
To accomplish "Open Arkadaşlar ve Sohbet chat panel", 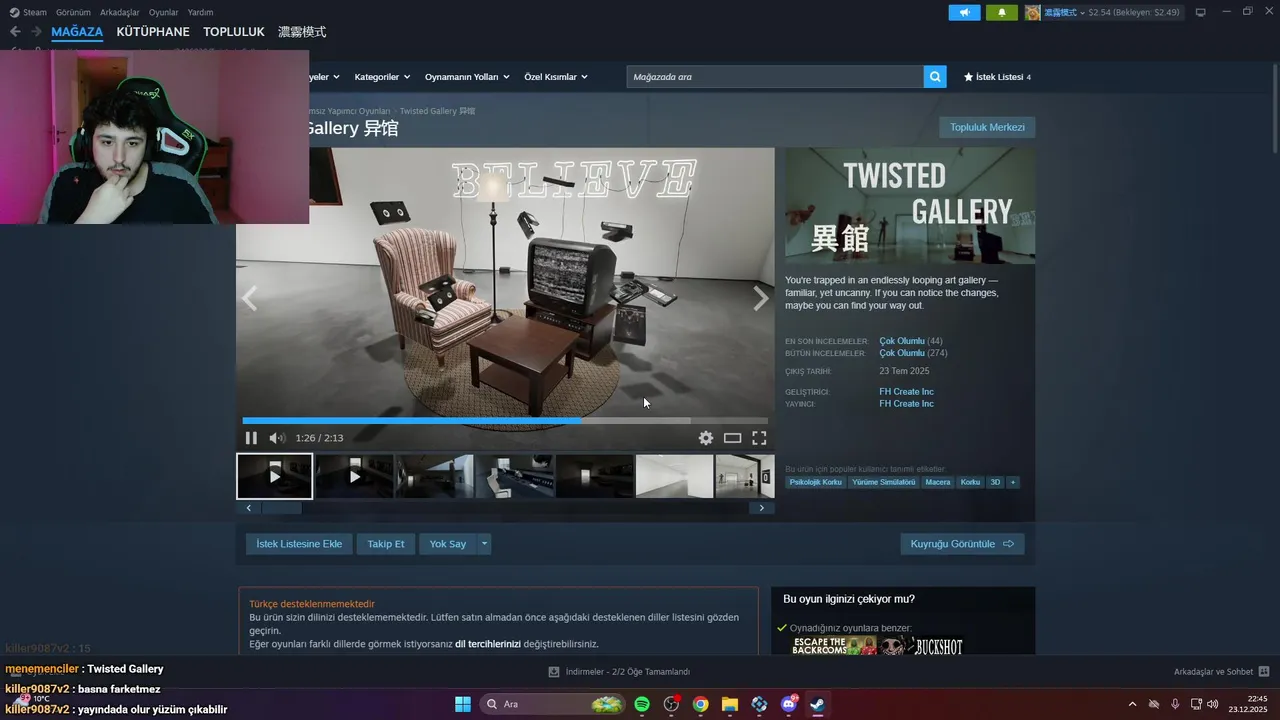I will (1221, 672).
